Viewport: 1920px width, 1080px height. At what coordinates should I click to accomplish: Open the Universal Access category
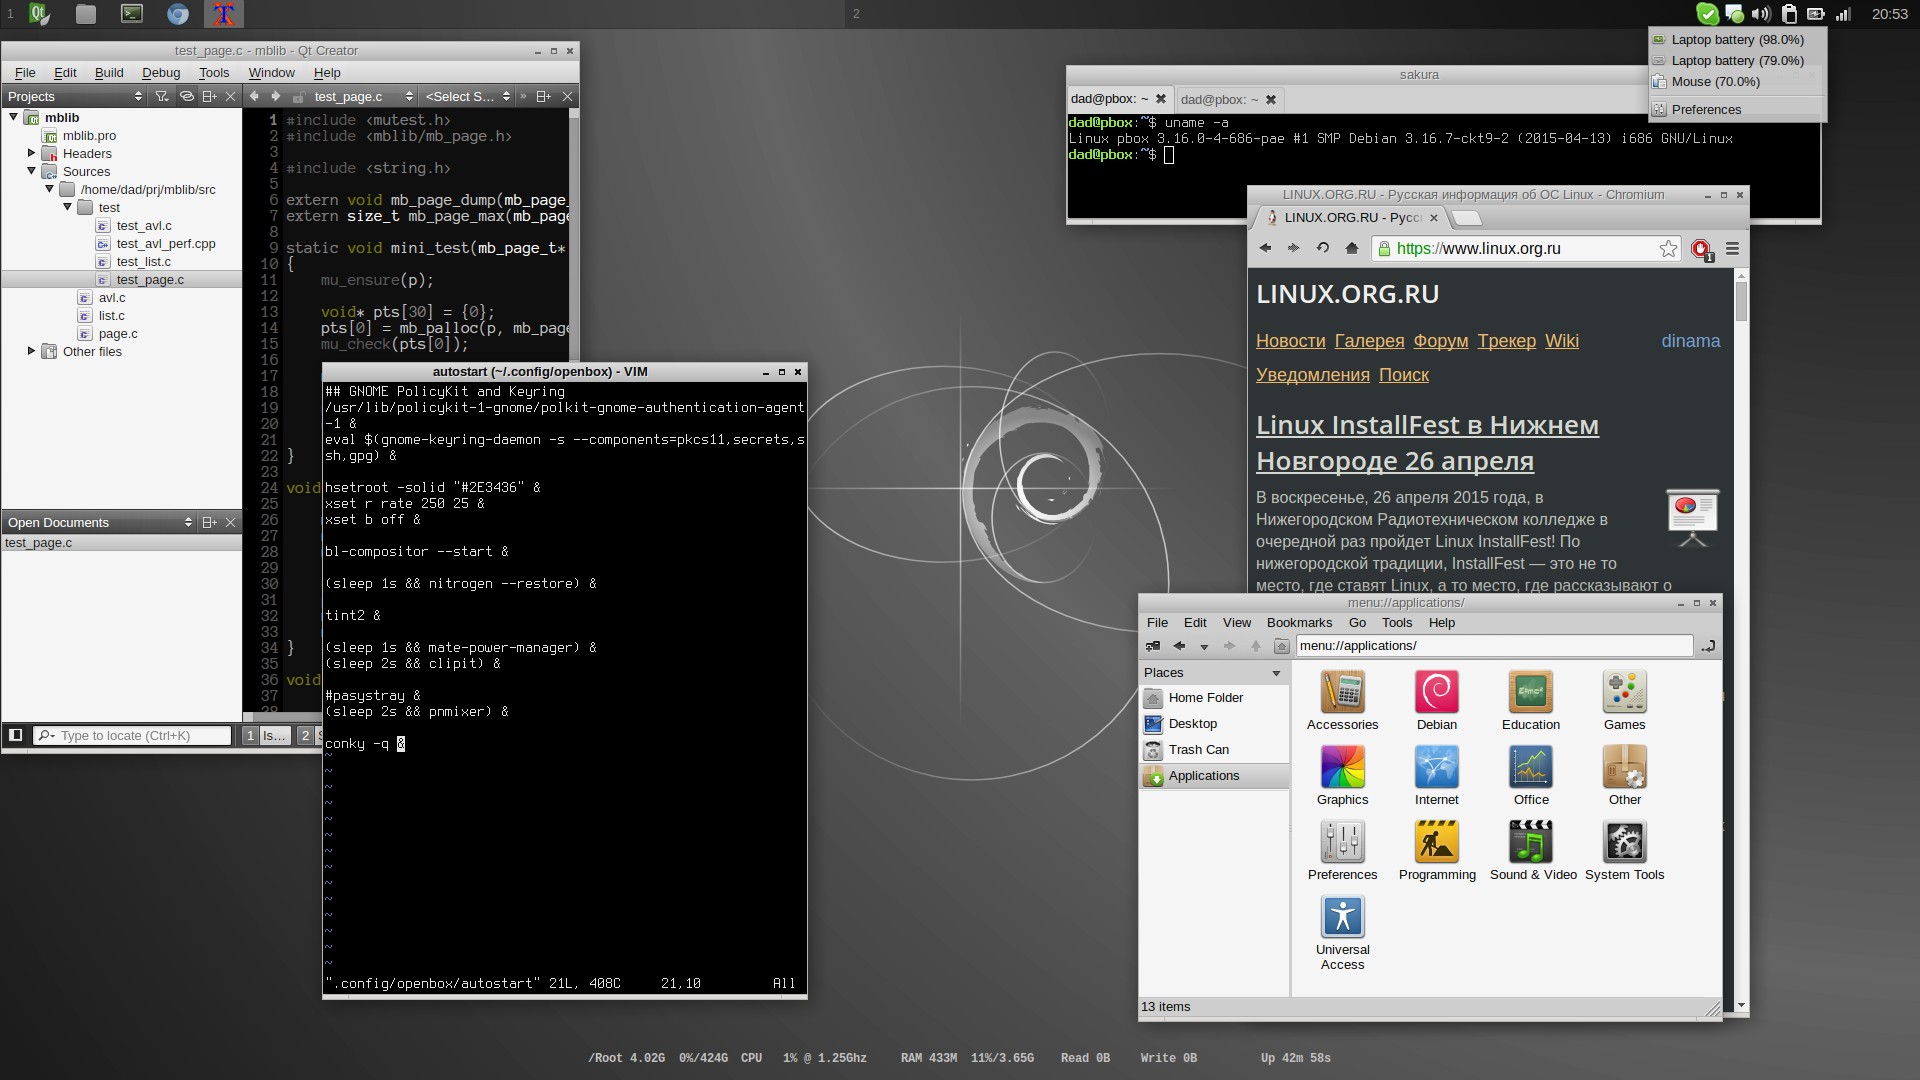[x=1342, y=933]
